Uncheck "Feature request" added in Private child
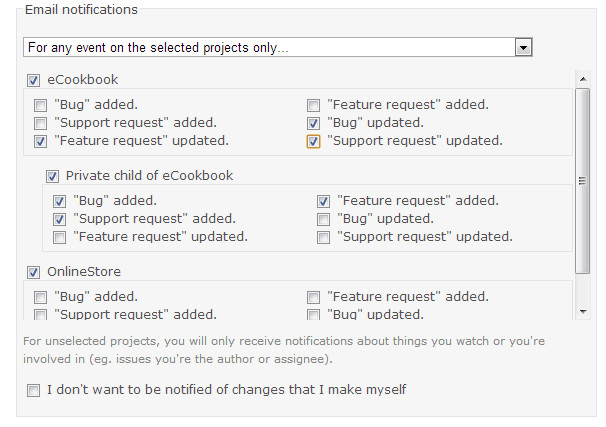The width and height of the screenshot is (606, 427). [323, 201]
